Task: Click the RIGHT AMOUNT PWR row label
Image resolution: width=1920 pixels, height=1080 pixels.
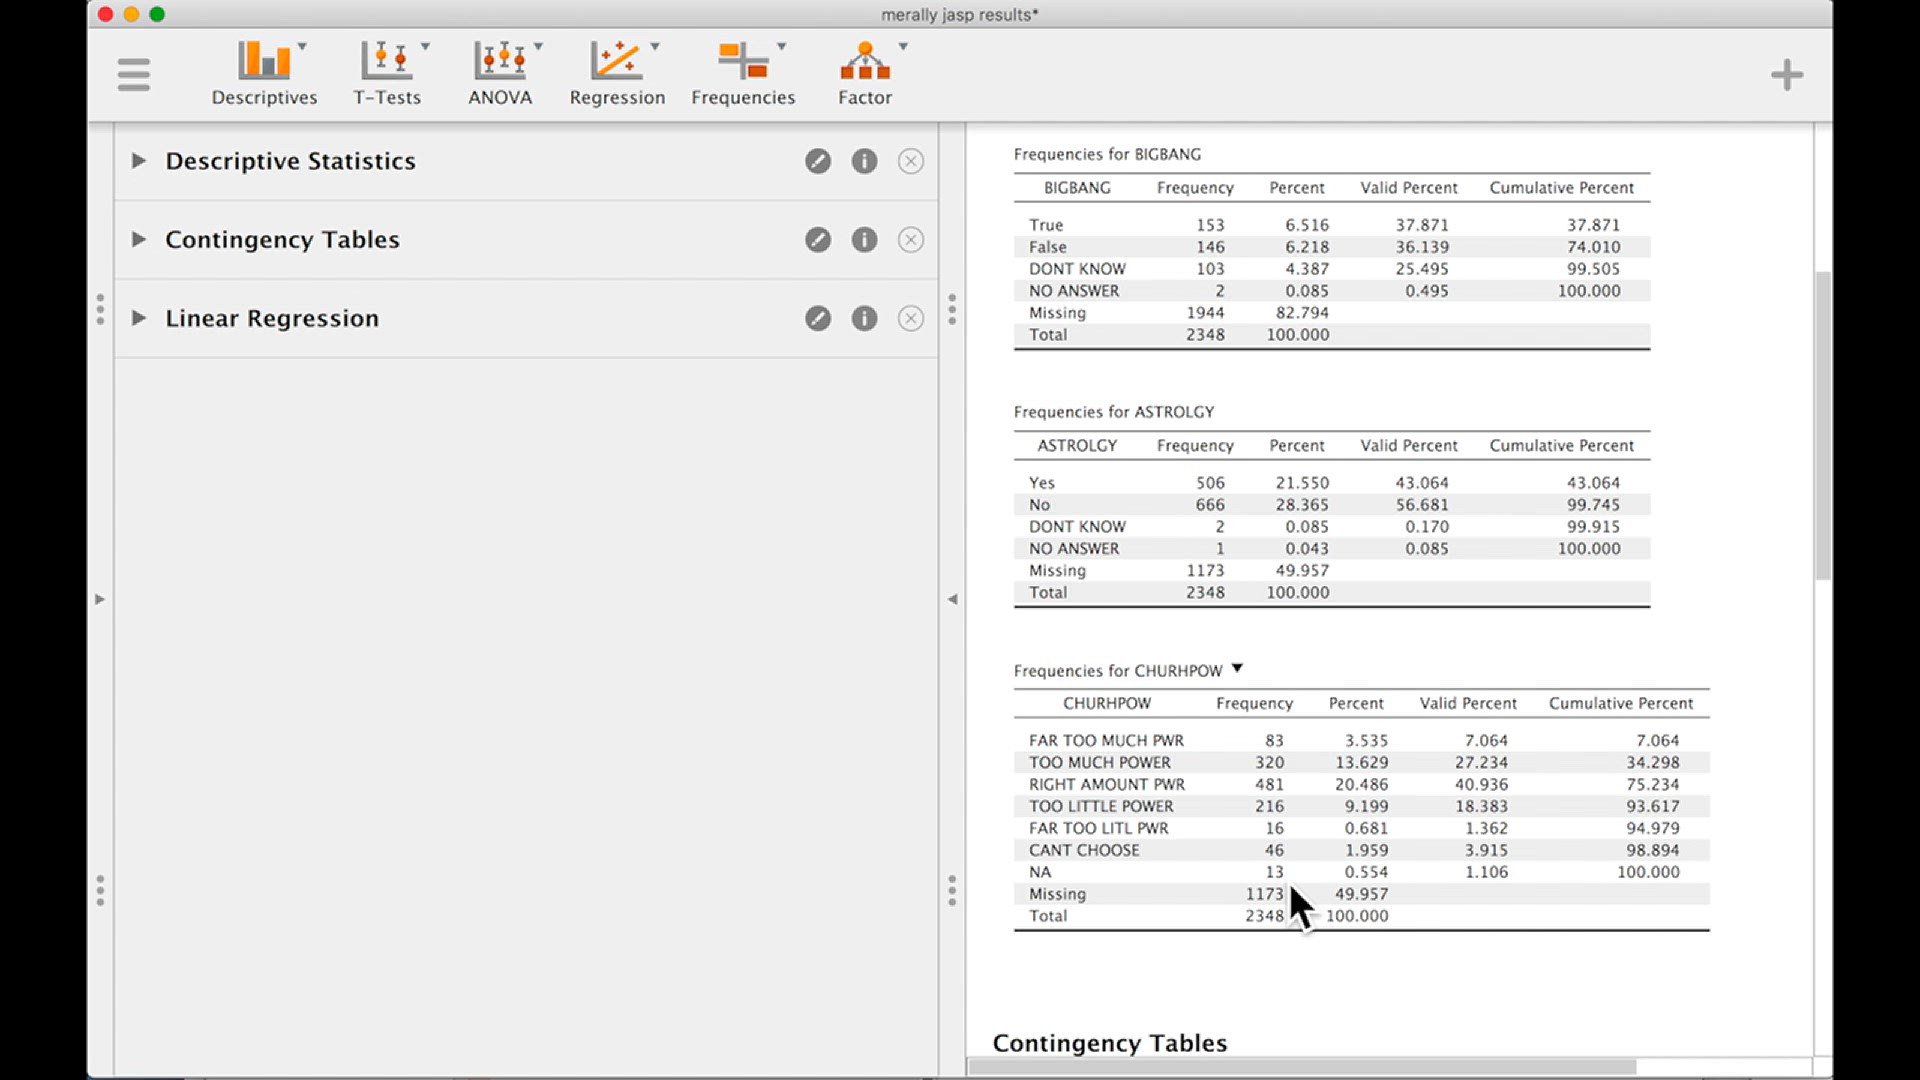Action: click(x=1106, y=785)
